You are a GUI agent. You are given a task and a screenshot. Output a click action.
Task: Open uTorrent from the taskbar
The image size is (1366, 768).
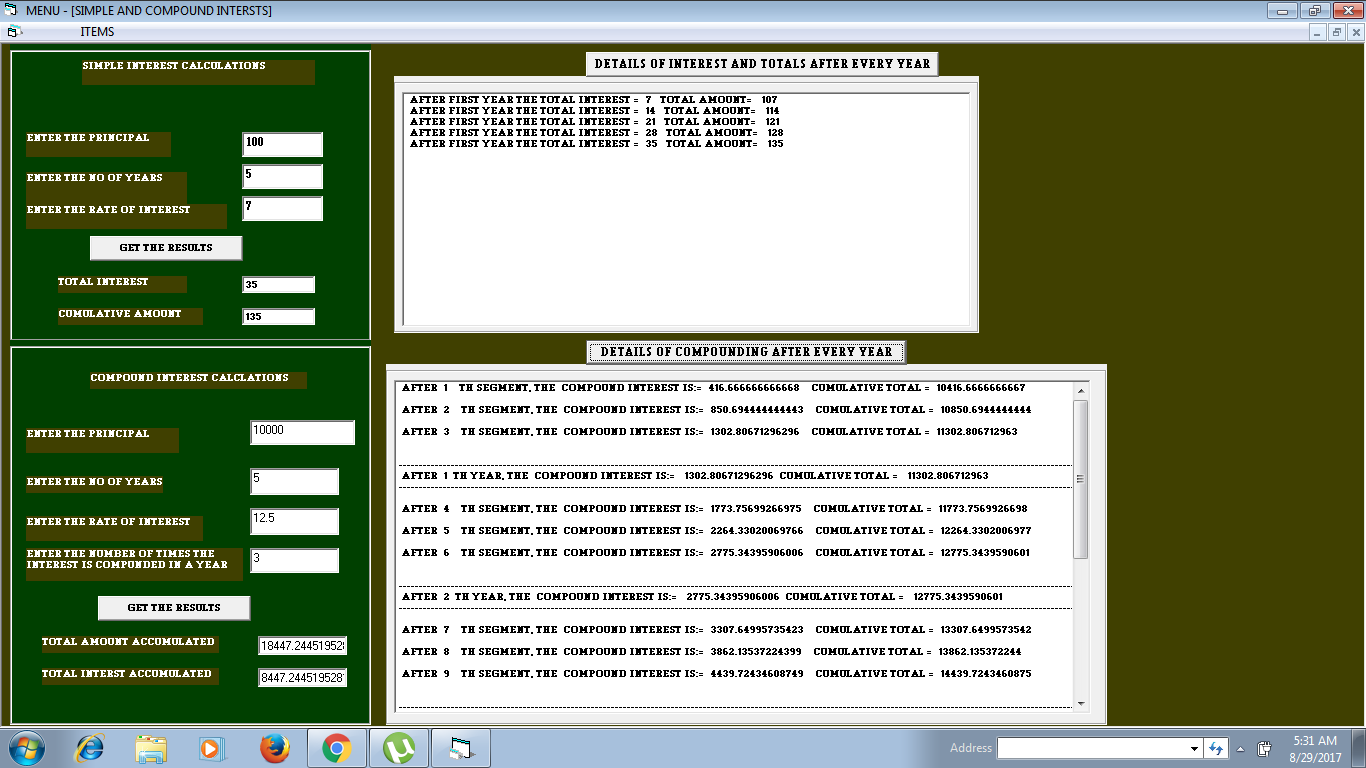click(x=400, y=748)
